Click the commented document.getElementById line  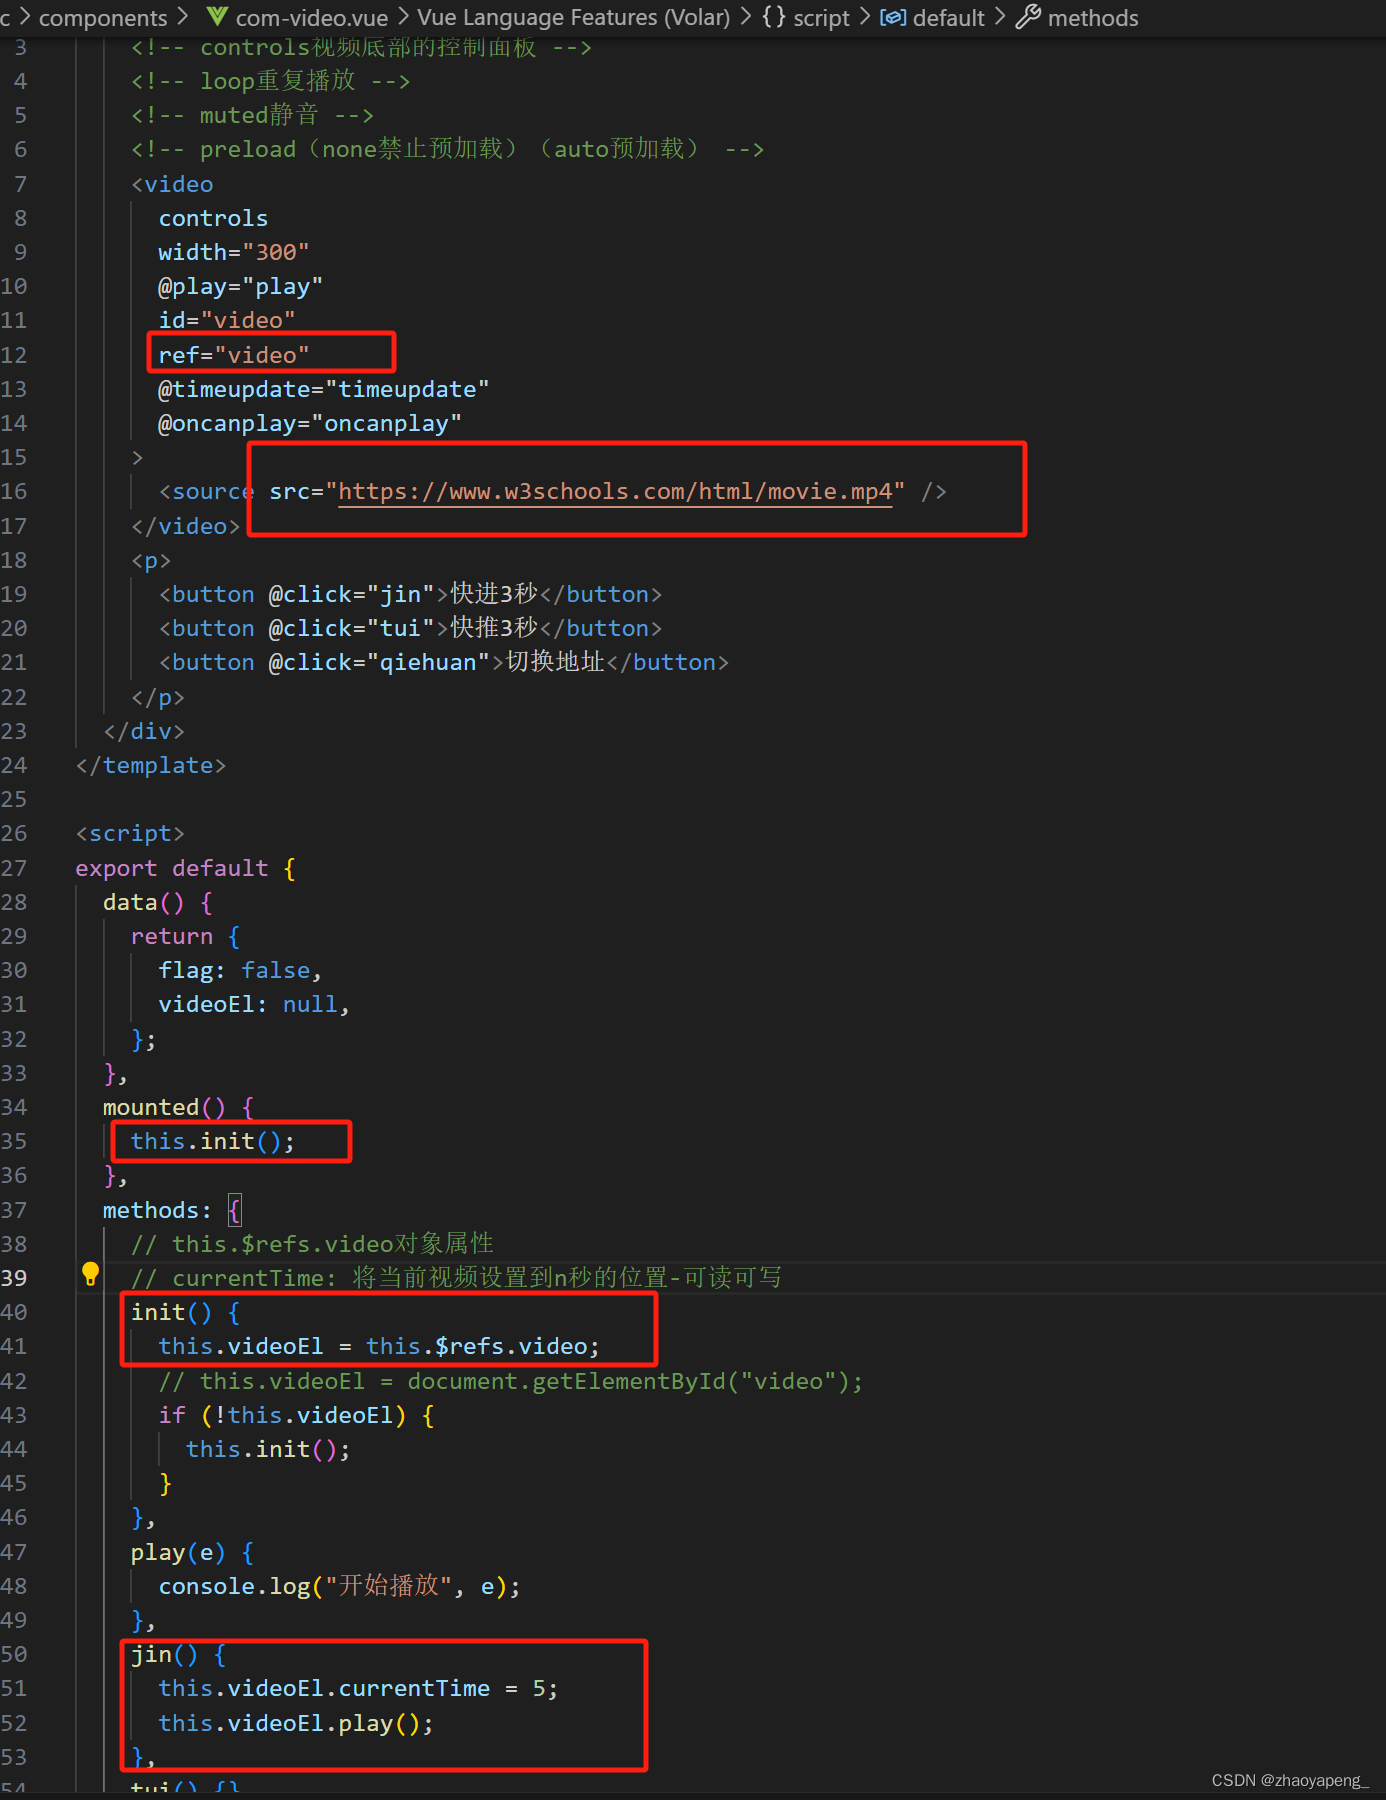tap(510, 1381)
